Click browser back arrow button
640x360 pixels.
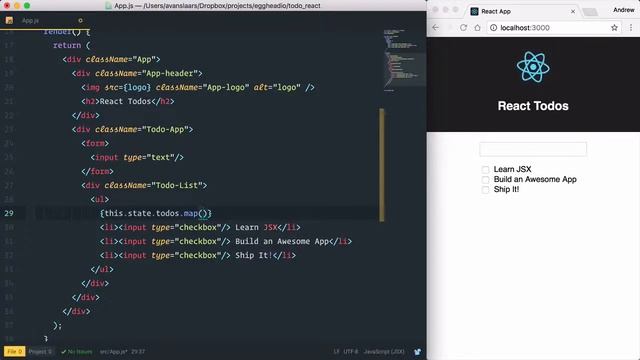436,28
